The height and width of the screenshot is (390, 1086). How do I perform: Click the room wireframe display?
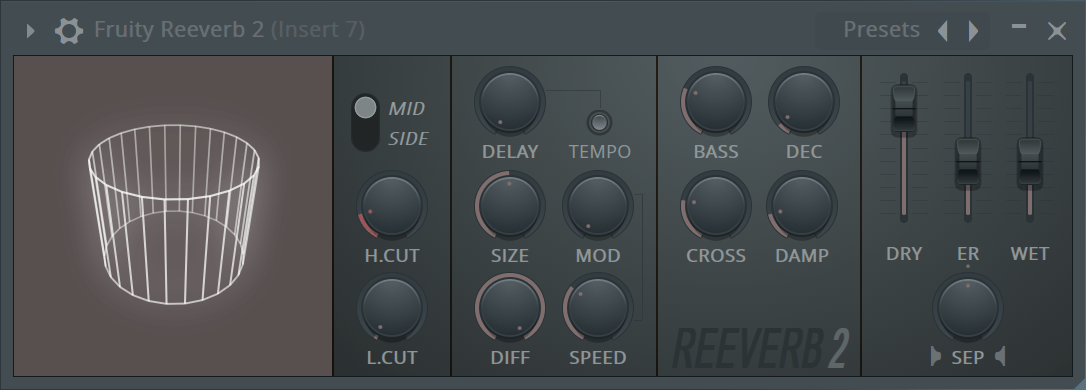(173, 216)
